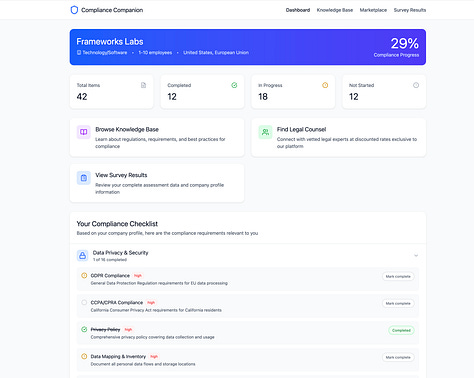Click the Frameworks Labs company title

tap(110, 42)
